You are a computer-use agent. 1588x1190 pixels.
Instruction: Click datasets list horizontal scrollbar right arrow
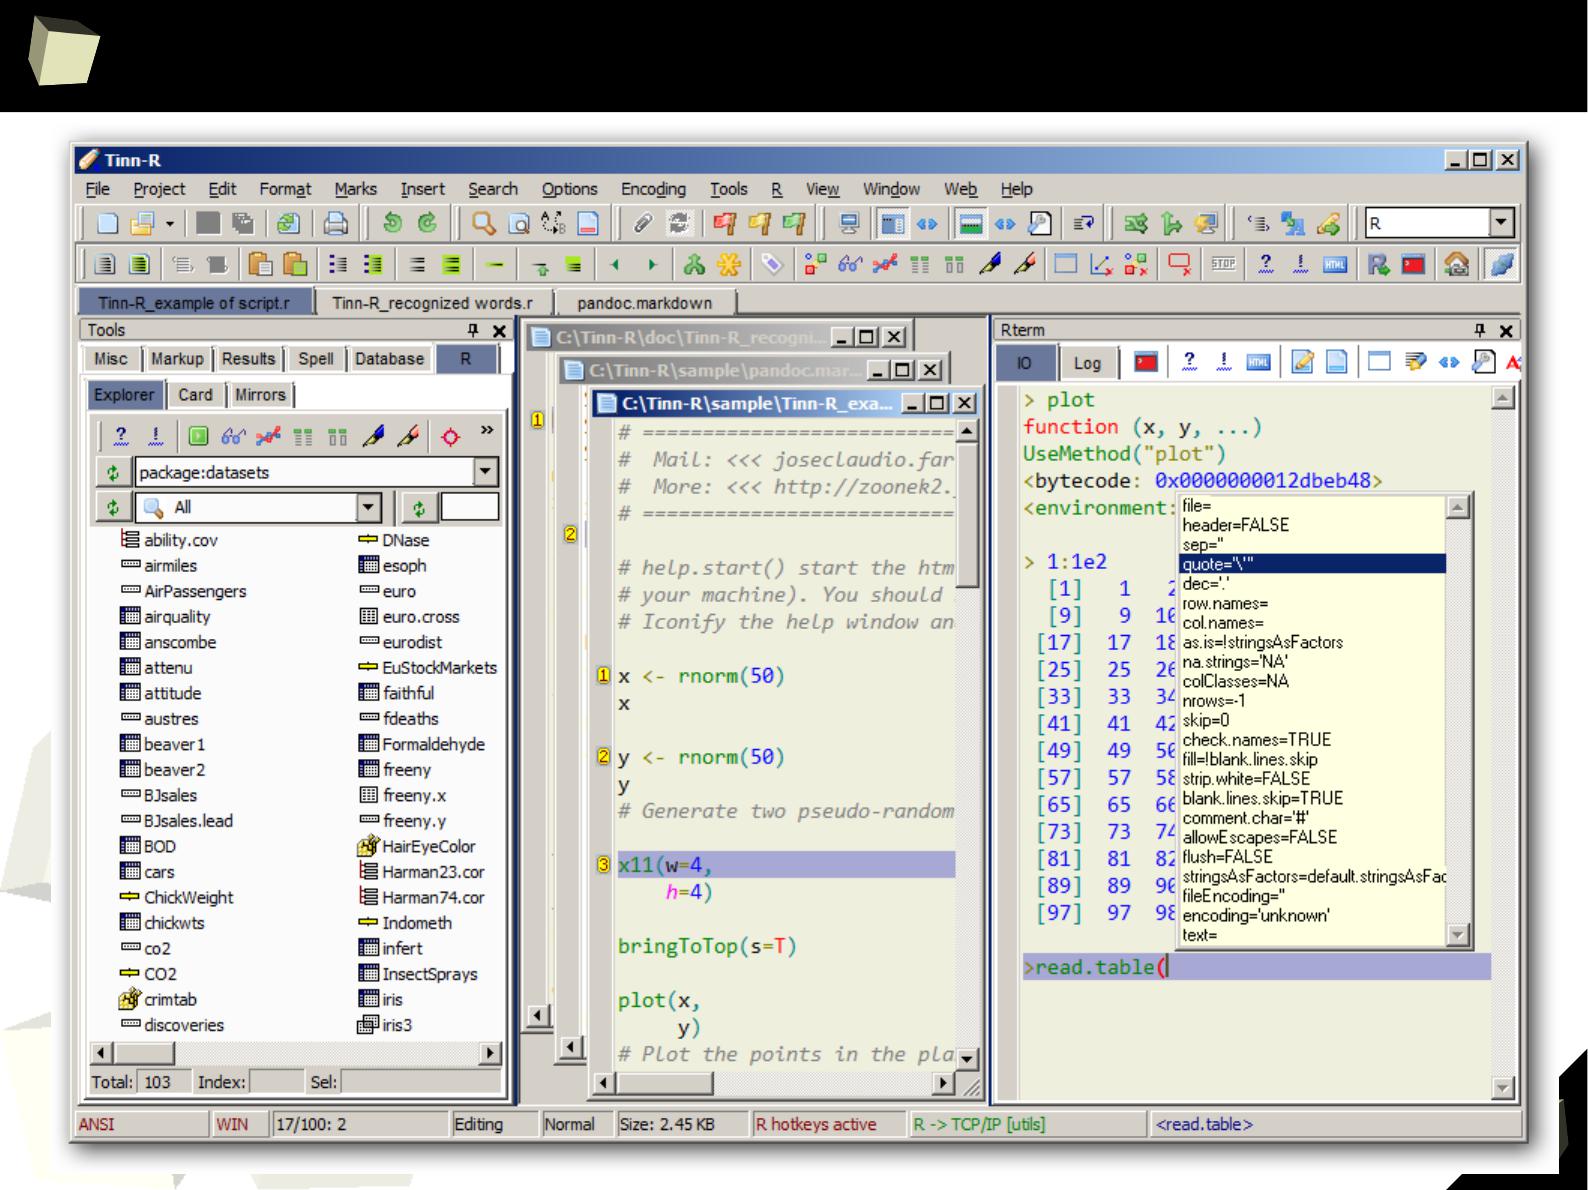click(490, 1053)
